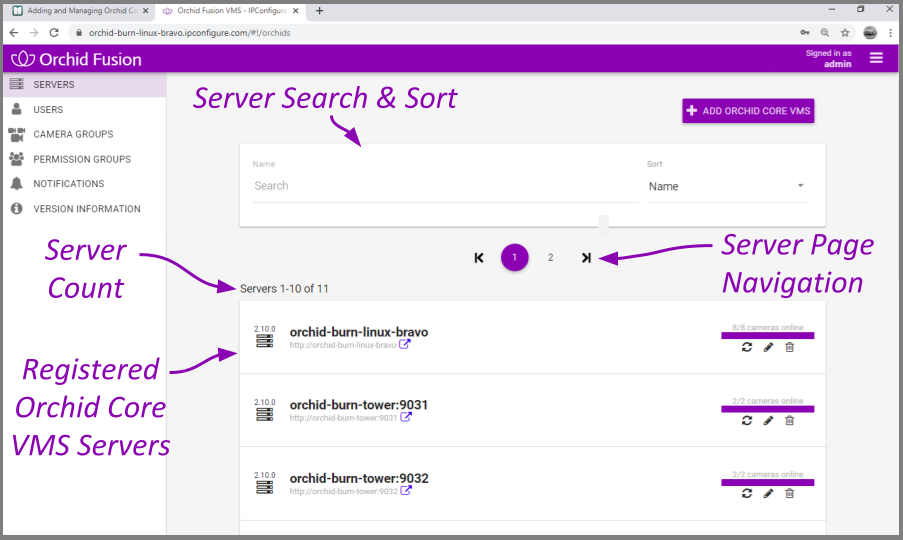Viewport: 903px width, 540px height.
Task: Switch to Adding and Managing Orchid tab
Action: (x=81, y=10)
